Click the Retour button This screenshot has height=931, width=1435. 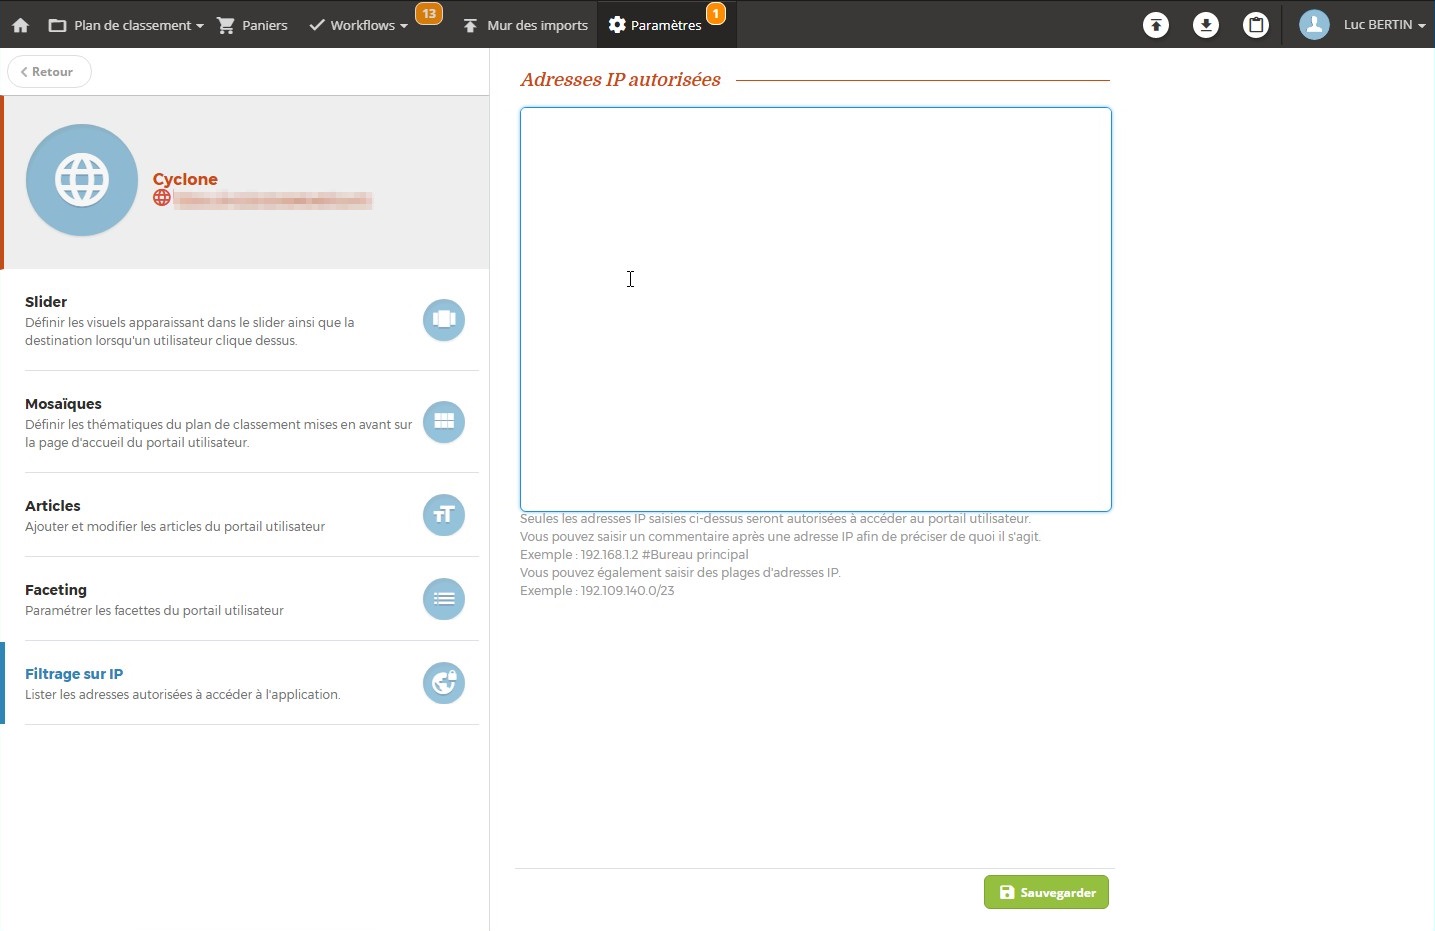point(49,72)
